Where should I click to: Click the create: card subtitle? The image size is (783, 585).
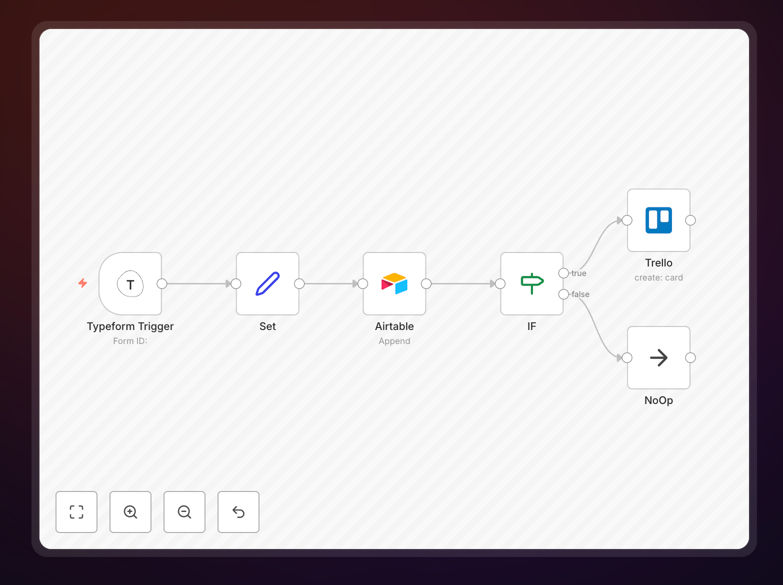(x=659, y=278)
